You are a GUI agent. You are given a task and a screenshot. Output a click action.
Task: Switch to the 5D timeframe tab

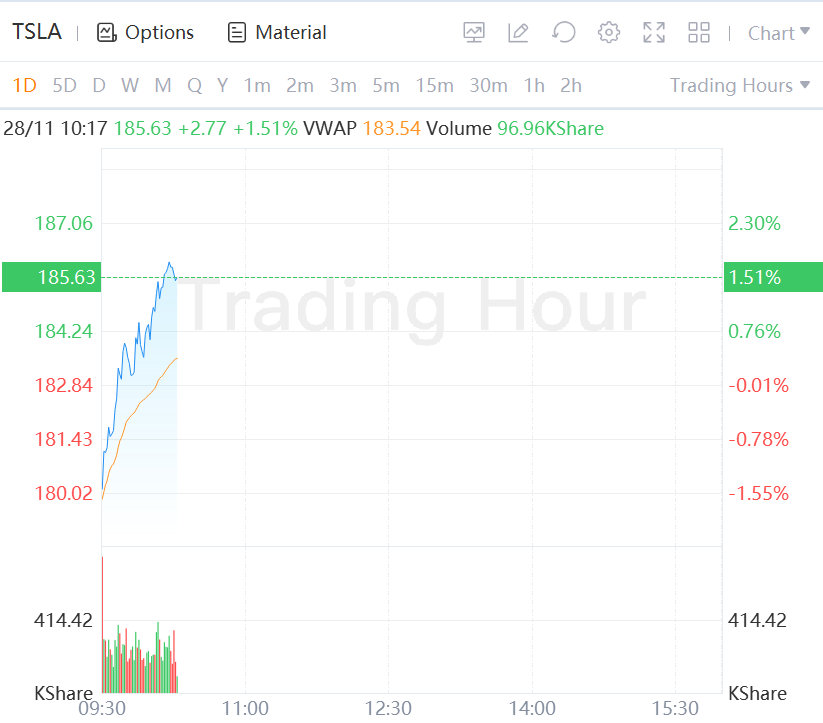point(64,85)
